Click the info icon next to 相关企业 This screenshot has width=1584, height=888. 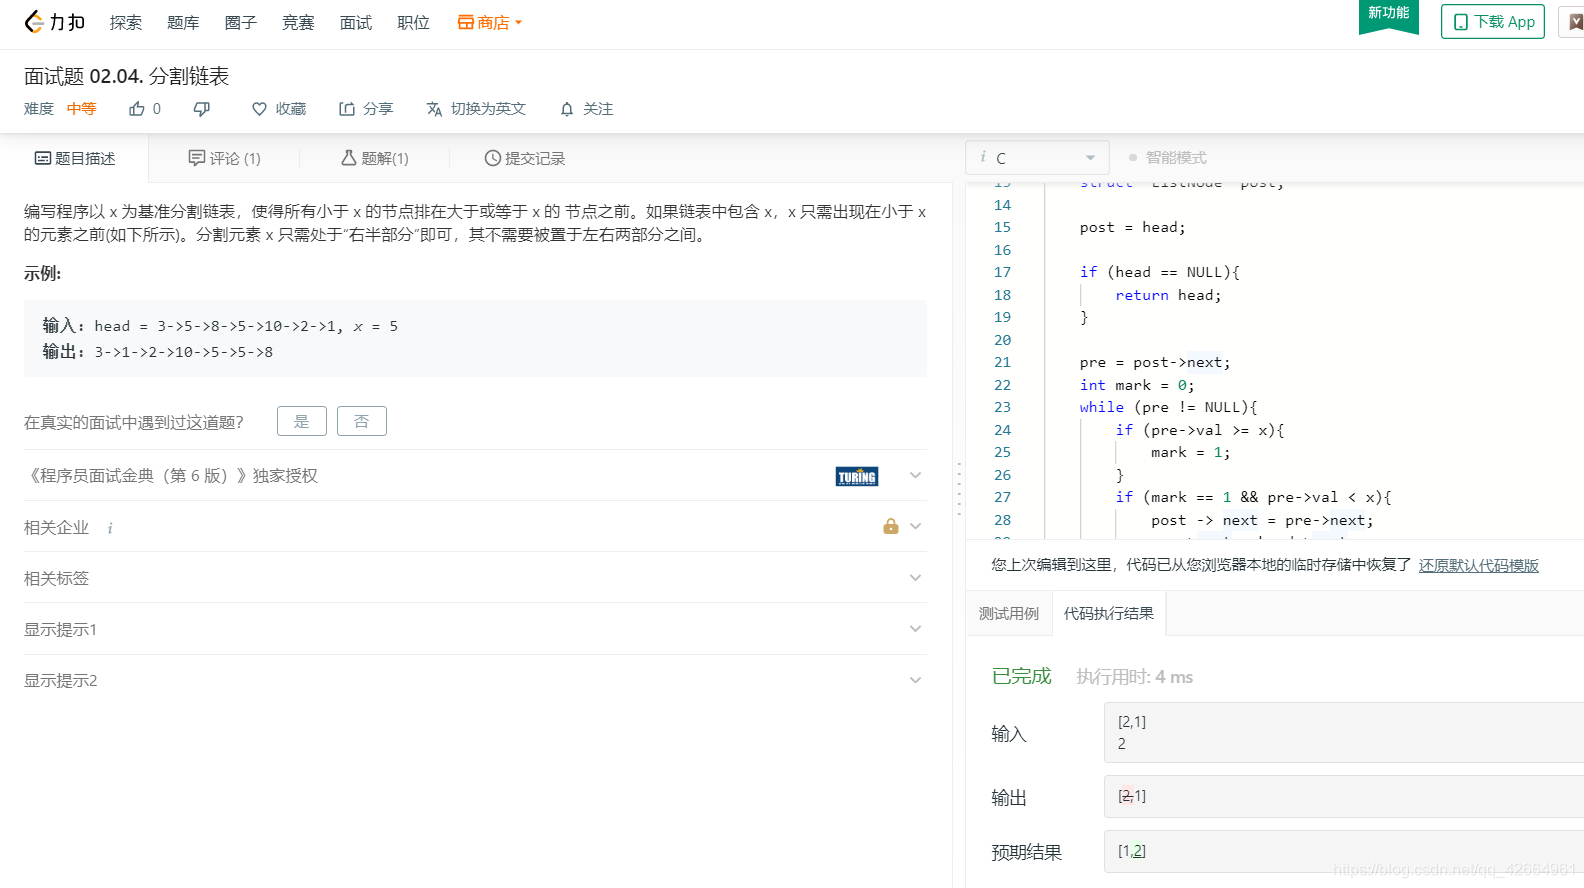point(110,528)
